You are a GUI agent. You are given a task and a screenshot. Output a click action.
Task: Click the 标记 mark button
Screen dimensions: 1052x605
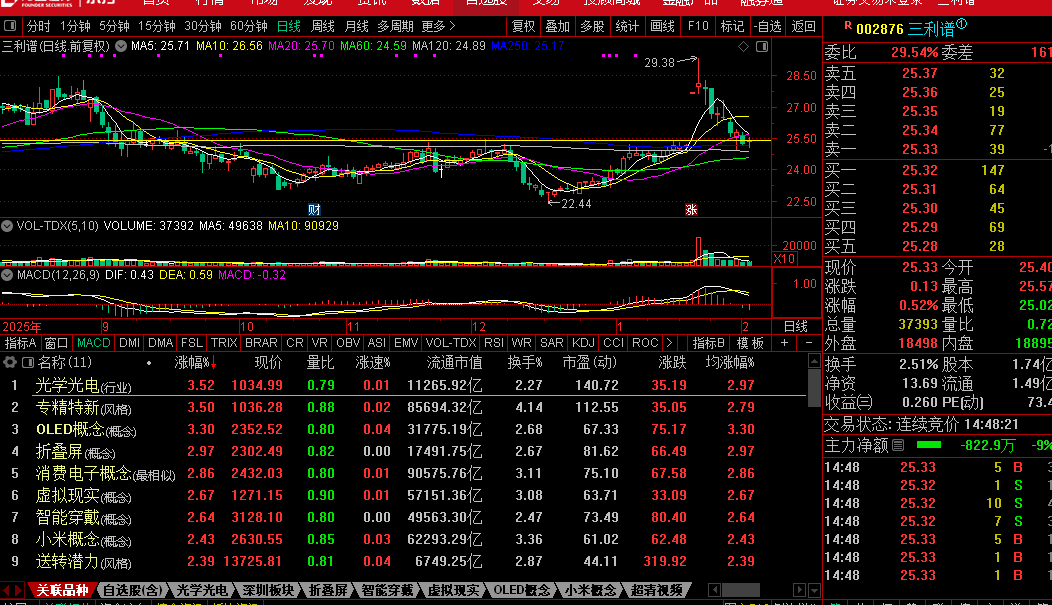tap(732, 26)
